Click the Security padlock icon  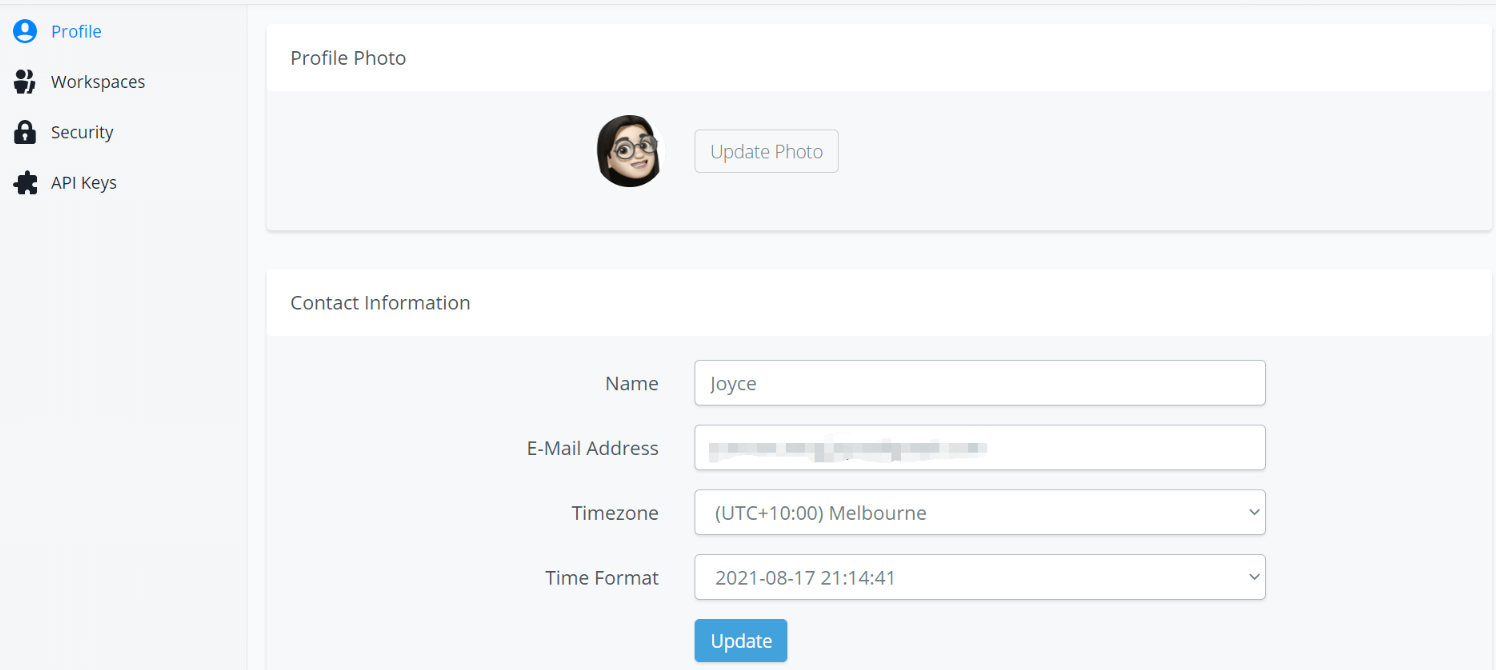pyautogui.click(x=25, y=132)
